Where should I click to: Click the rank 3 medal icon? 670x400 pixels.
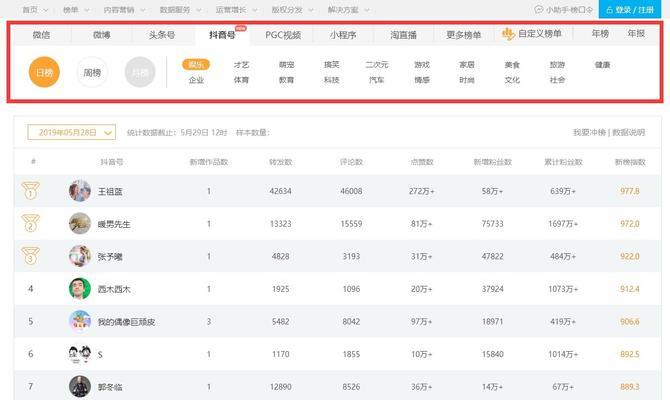[30, 256]
